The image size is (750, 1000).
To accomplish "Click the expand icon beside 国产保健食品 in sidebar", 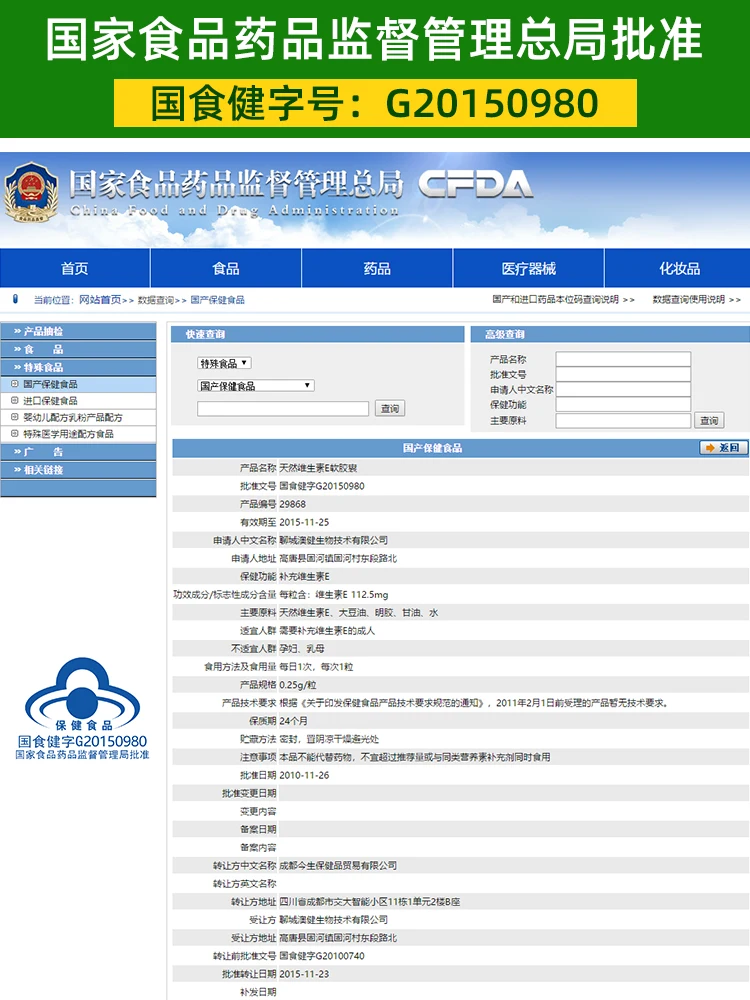I will coord(15,384).
